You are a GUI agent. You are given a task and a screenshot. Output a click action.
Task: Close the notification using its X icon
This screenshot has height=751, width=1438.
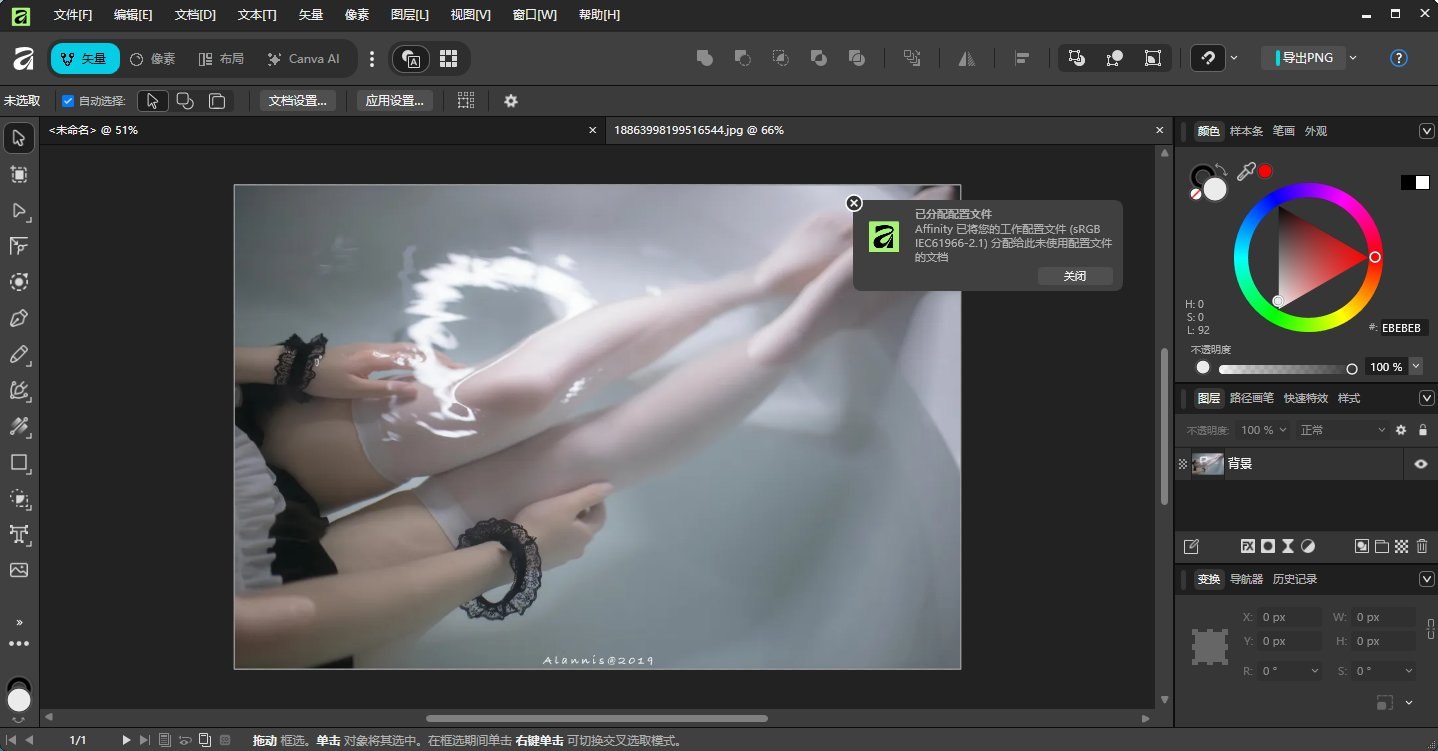tap(854, 203)
